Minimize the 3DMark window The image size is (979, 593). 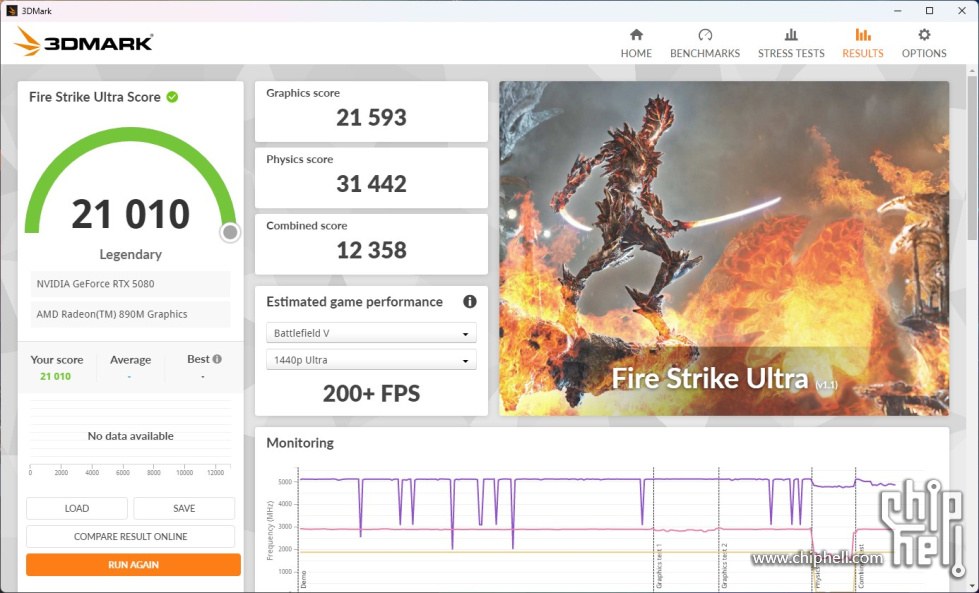pyautogui.click(x=897, y=11)
